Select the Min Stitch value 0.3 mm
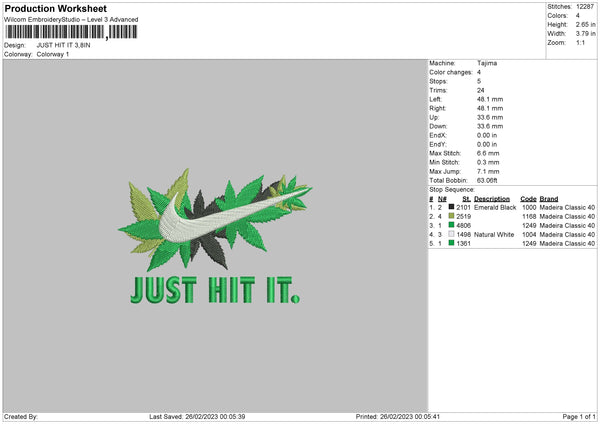 pyautogui.click(x=488, y=163)
